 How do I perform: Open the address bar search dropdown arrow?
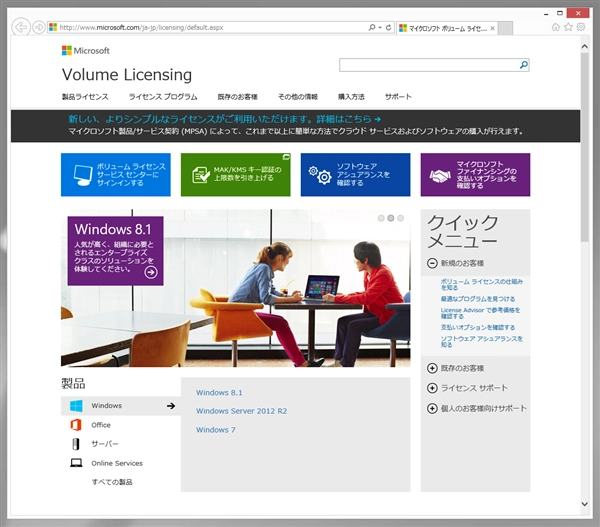pos(380,28)
